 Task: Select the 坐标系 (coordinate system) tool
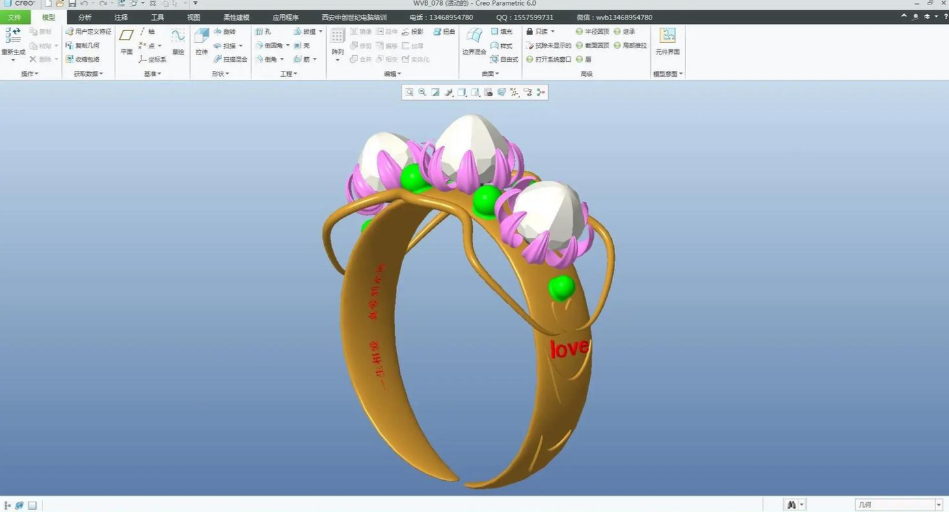(x=152, y=59)
